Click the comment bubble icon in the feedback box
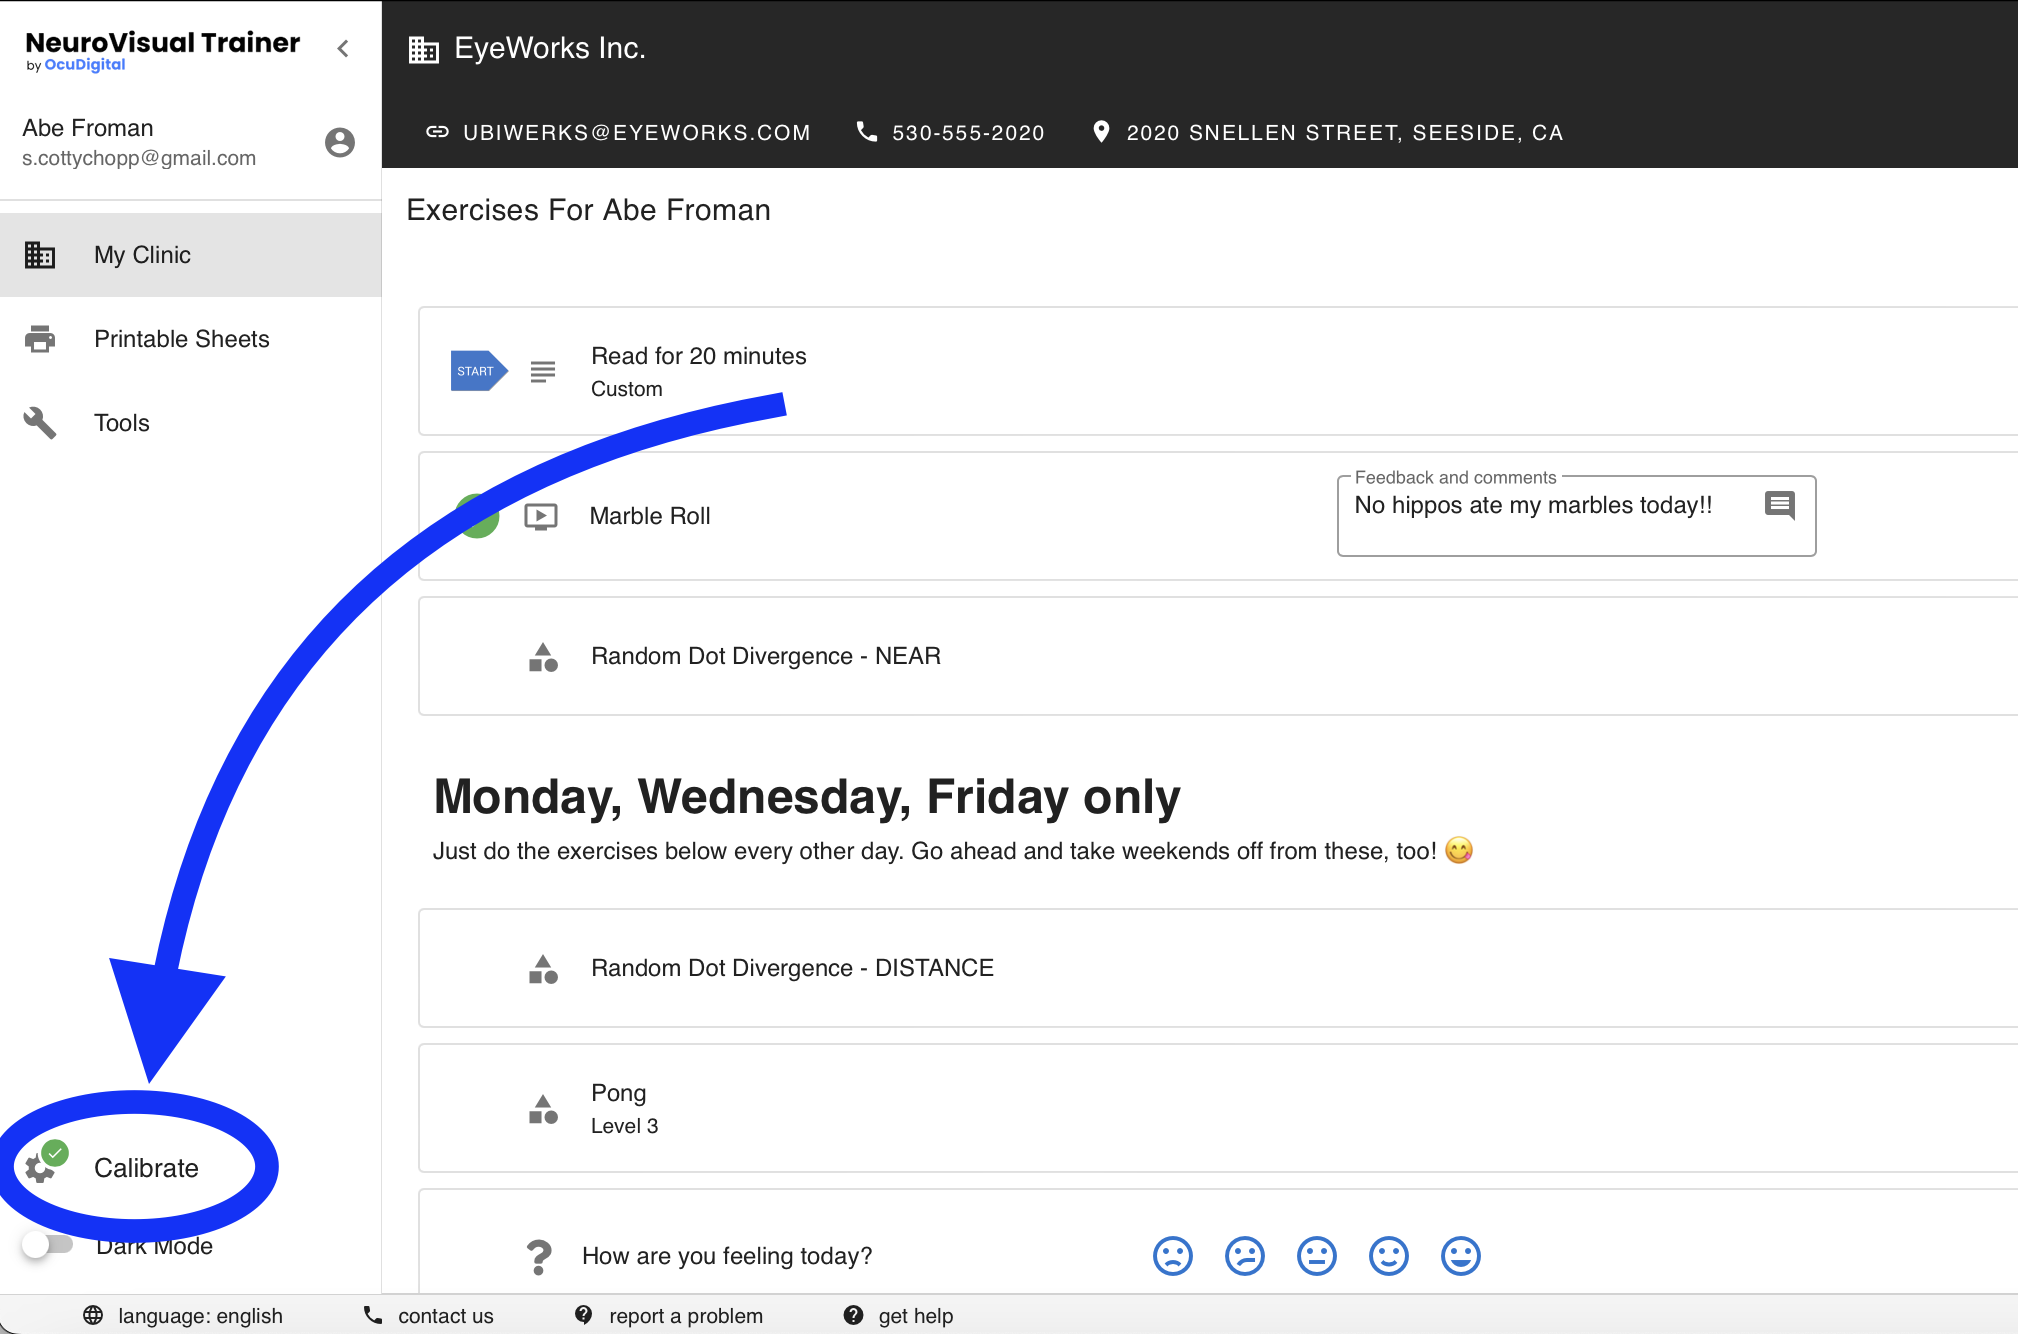 click(1780, 505)
